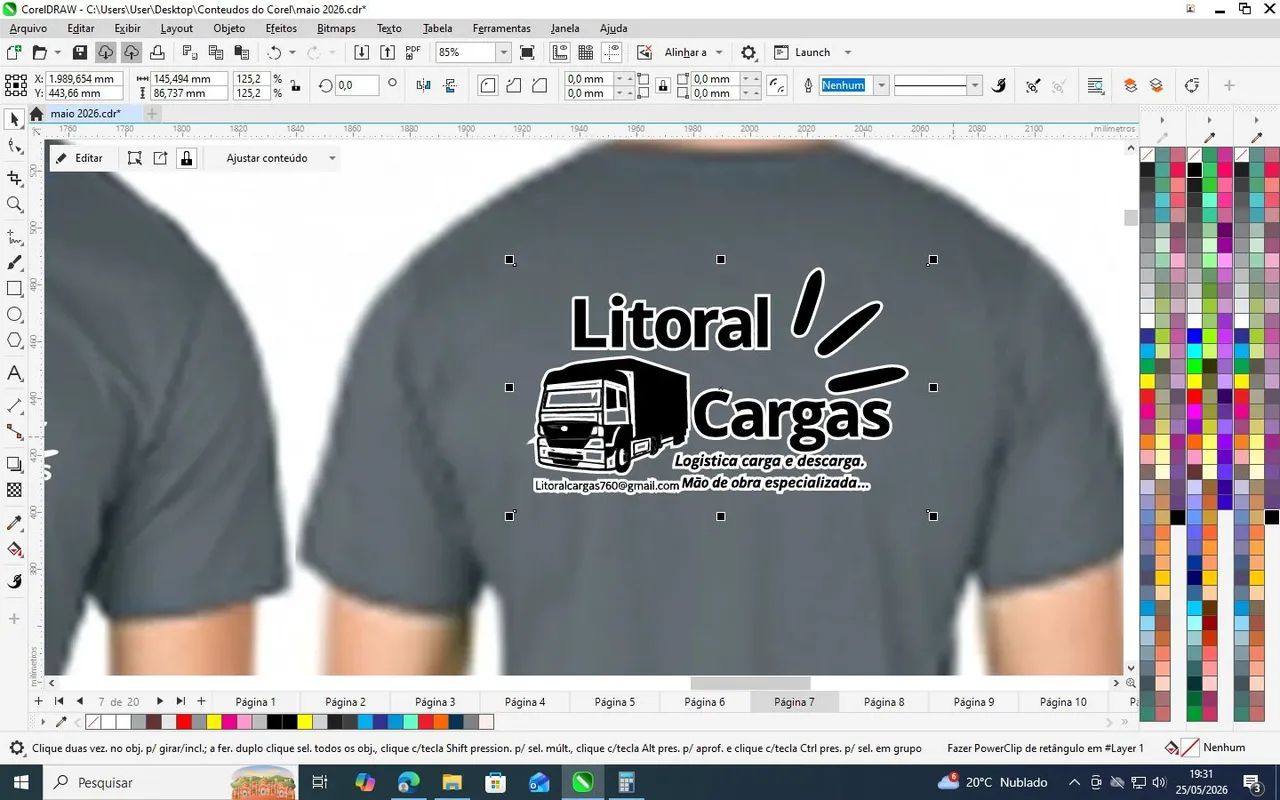The height and width of the screenshot is (800, 1280).
Task: Pick the no-color swatch in document palette
Action: pyautogui.click(x=93, y=722)
